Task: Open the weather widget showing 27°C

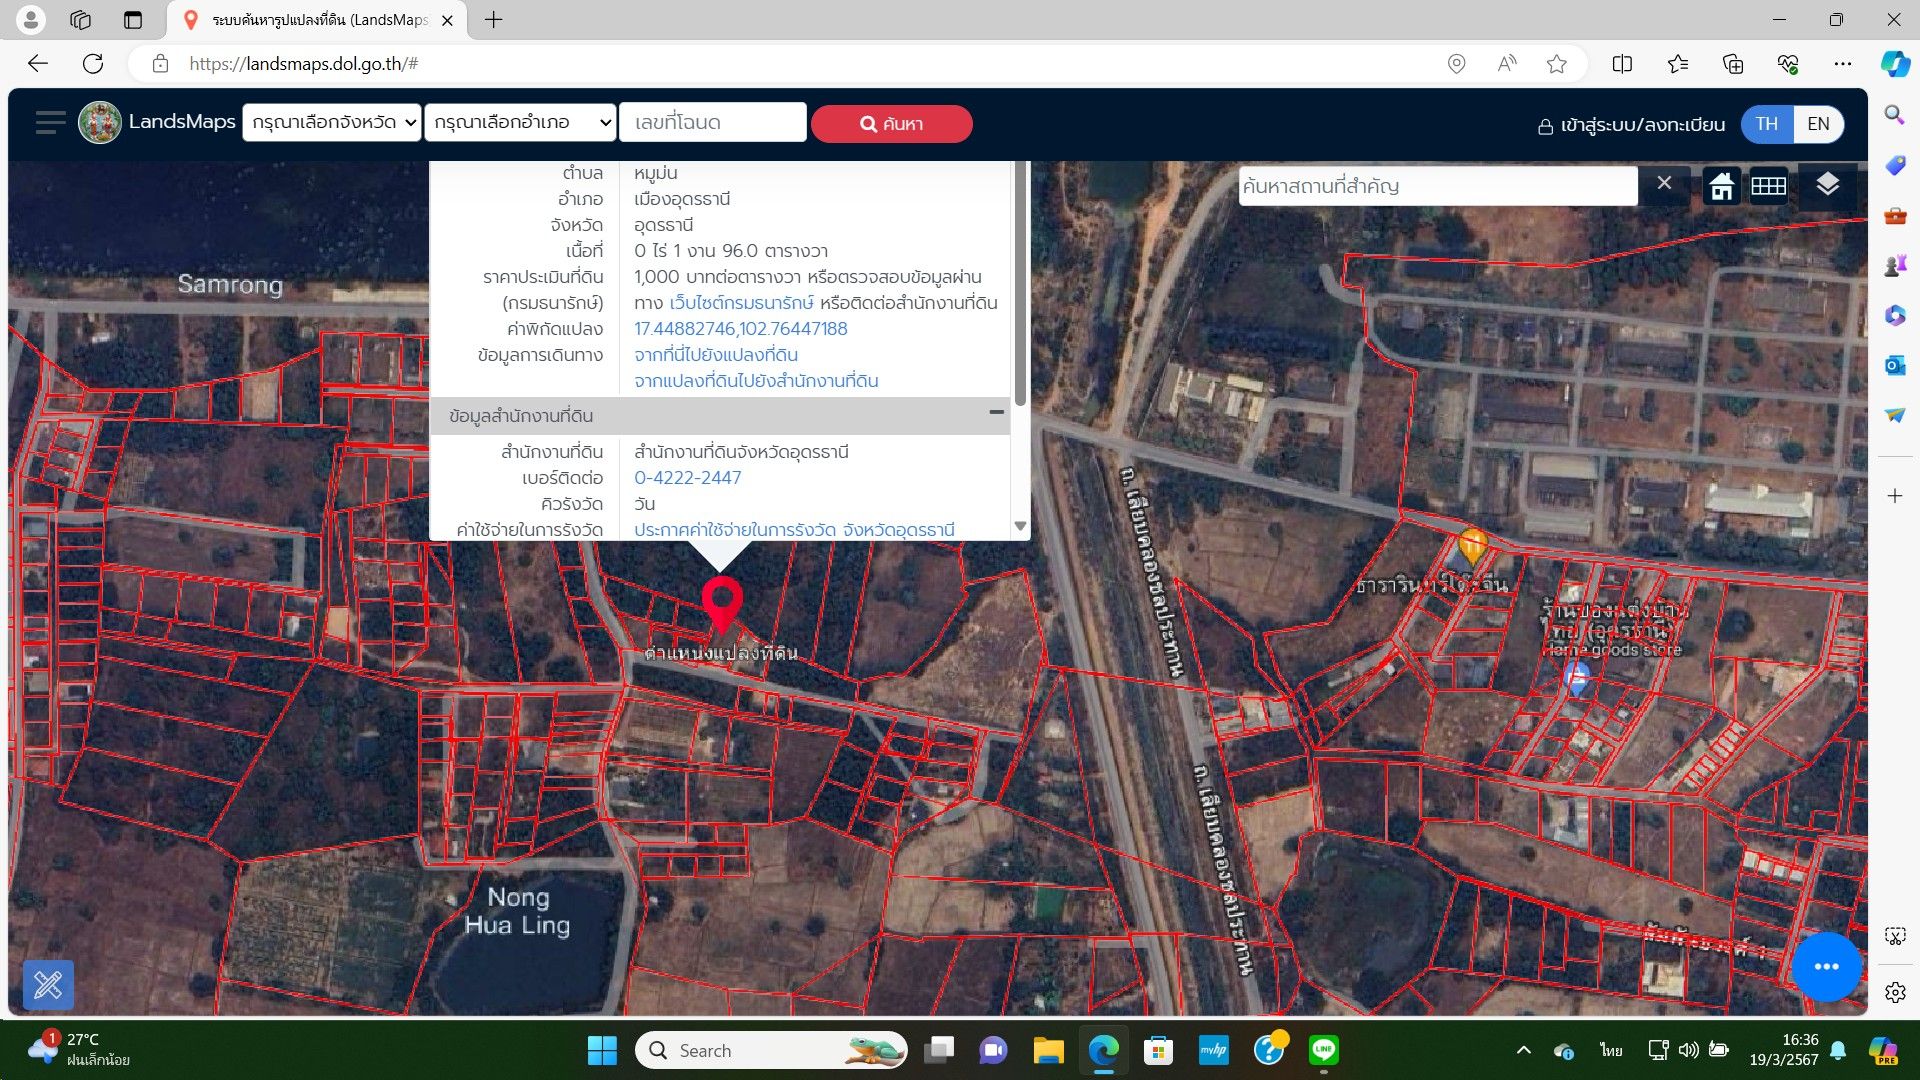Action: pyautogui.click(x=80, y=1049)
